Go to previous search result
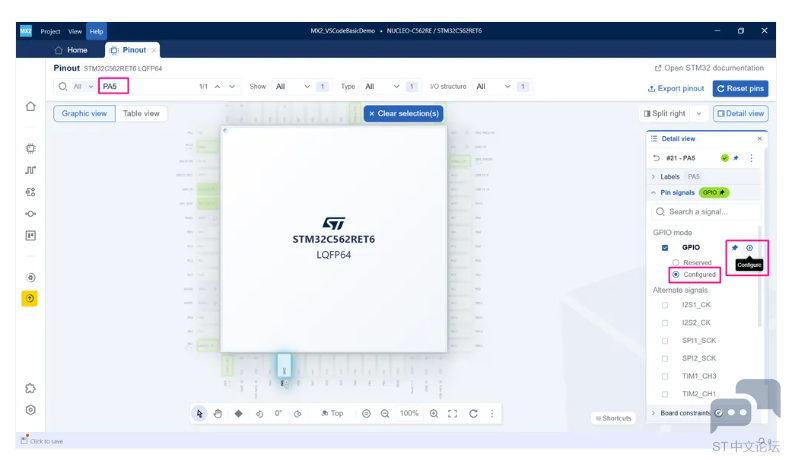The image size is (789, 462). (x=217, y=87)
